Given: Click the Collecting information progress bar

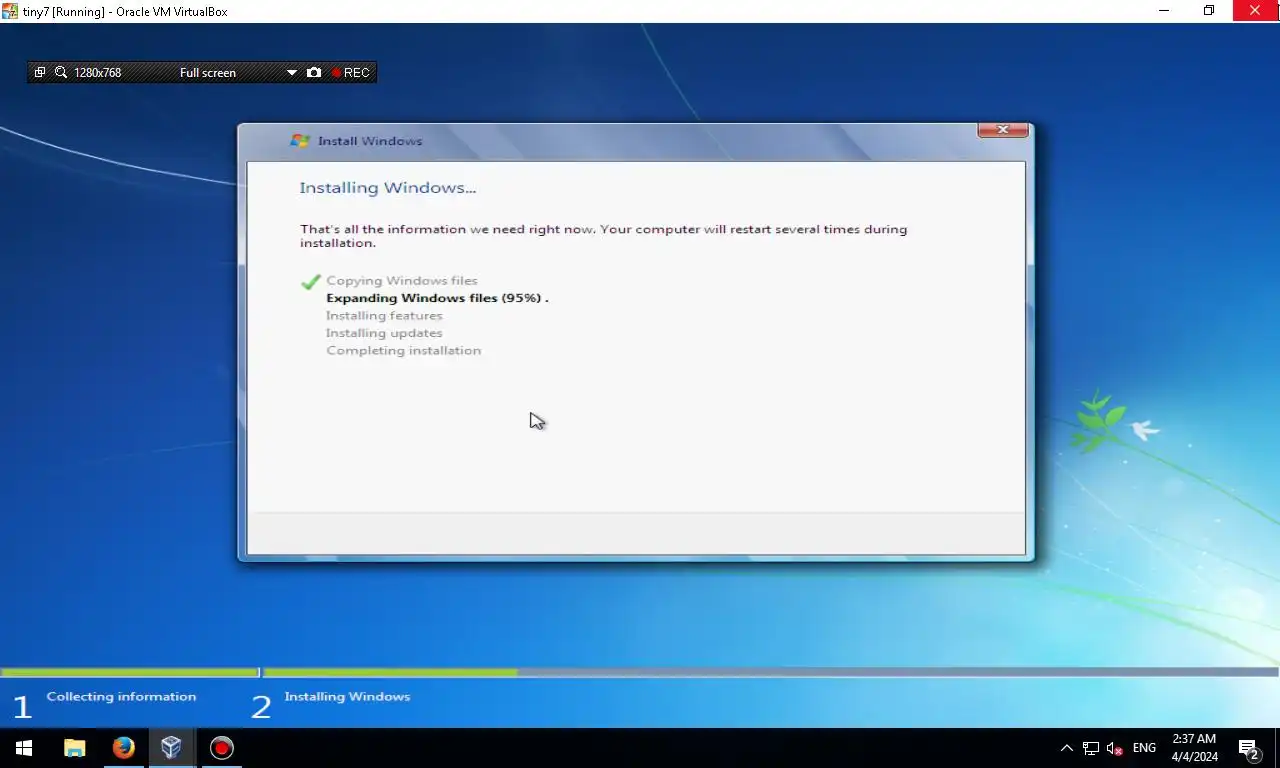Looking at the screenshot, I should point(129,673).
